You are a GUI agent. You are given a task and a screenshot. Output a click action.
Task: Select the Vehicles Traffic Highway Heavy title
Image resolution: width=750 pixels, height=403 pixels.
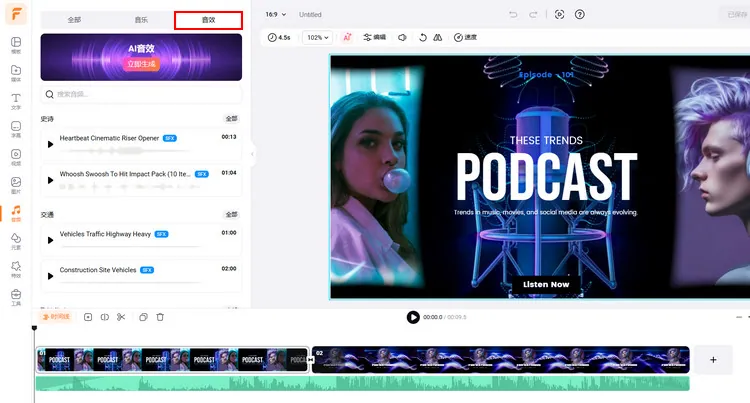pos(105,234)
